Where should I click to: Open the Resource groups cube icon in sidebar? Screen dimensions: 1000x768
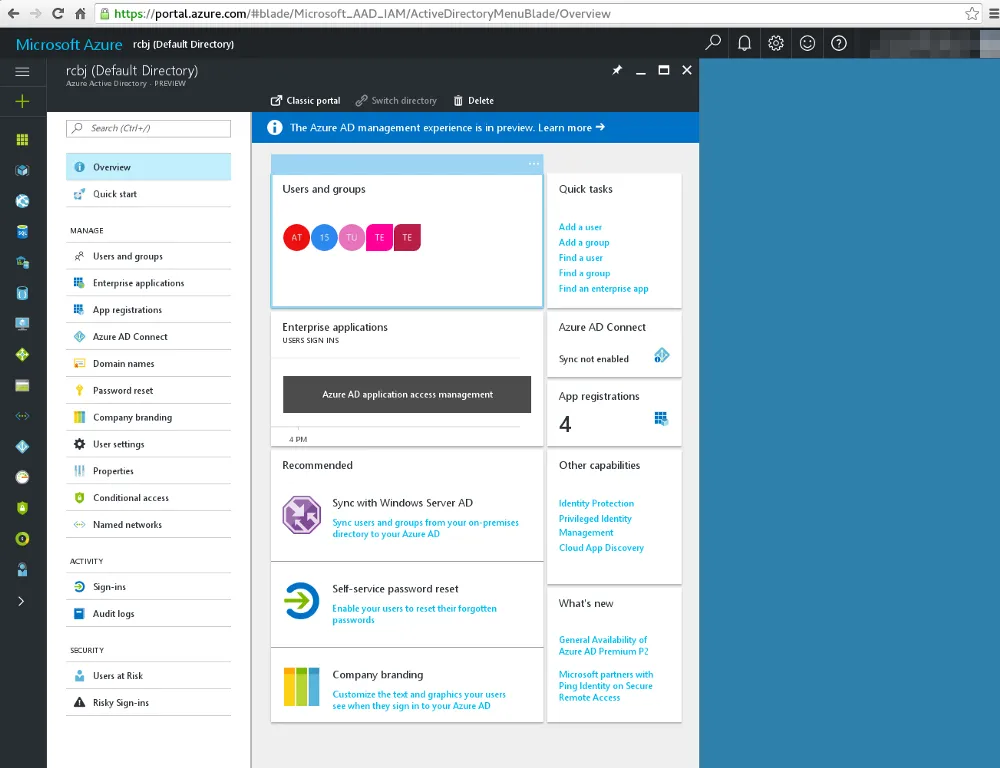[x=22, y=170]
